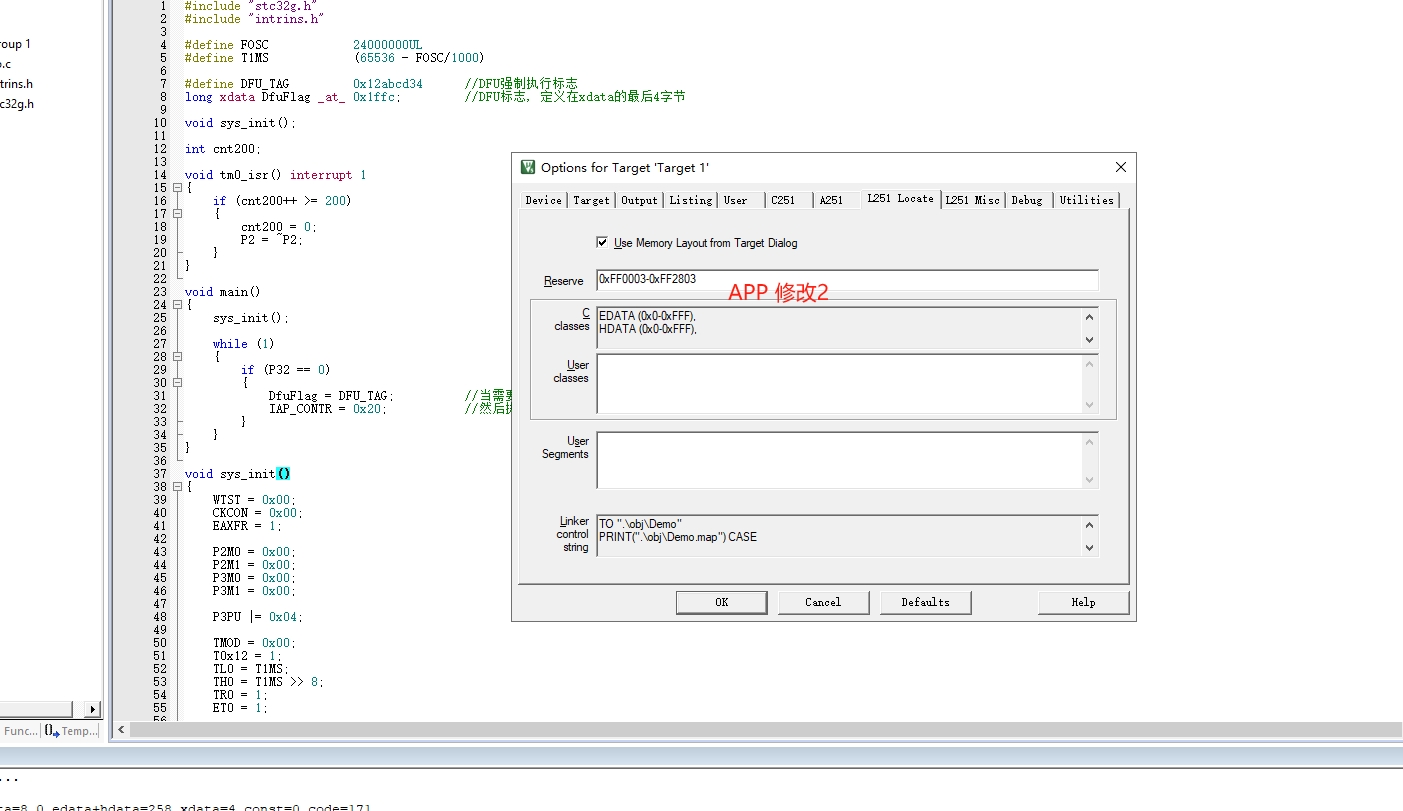This screenshot has width=1403, height=811.
Task: Confirm settings with OK button
Action: [722, 602]
